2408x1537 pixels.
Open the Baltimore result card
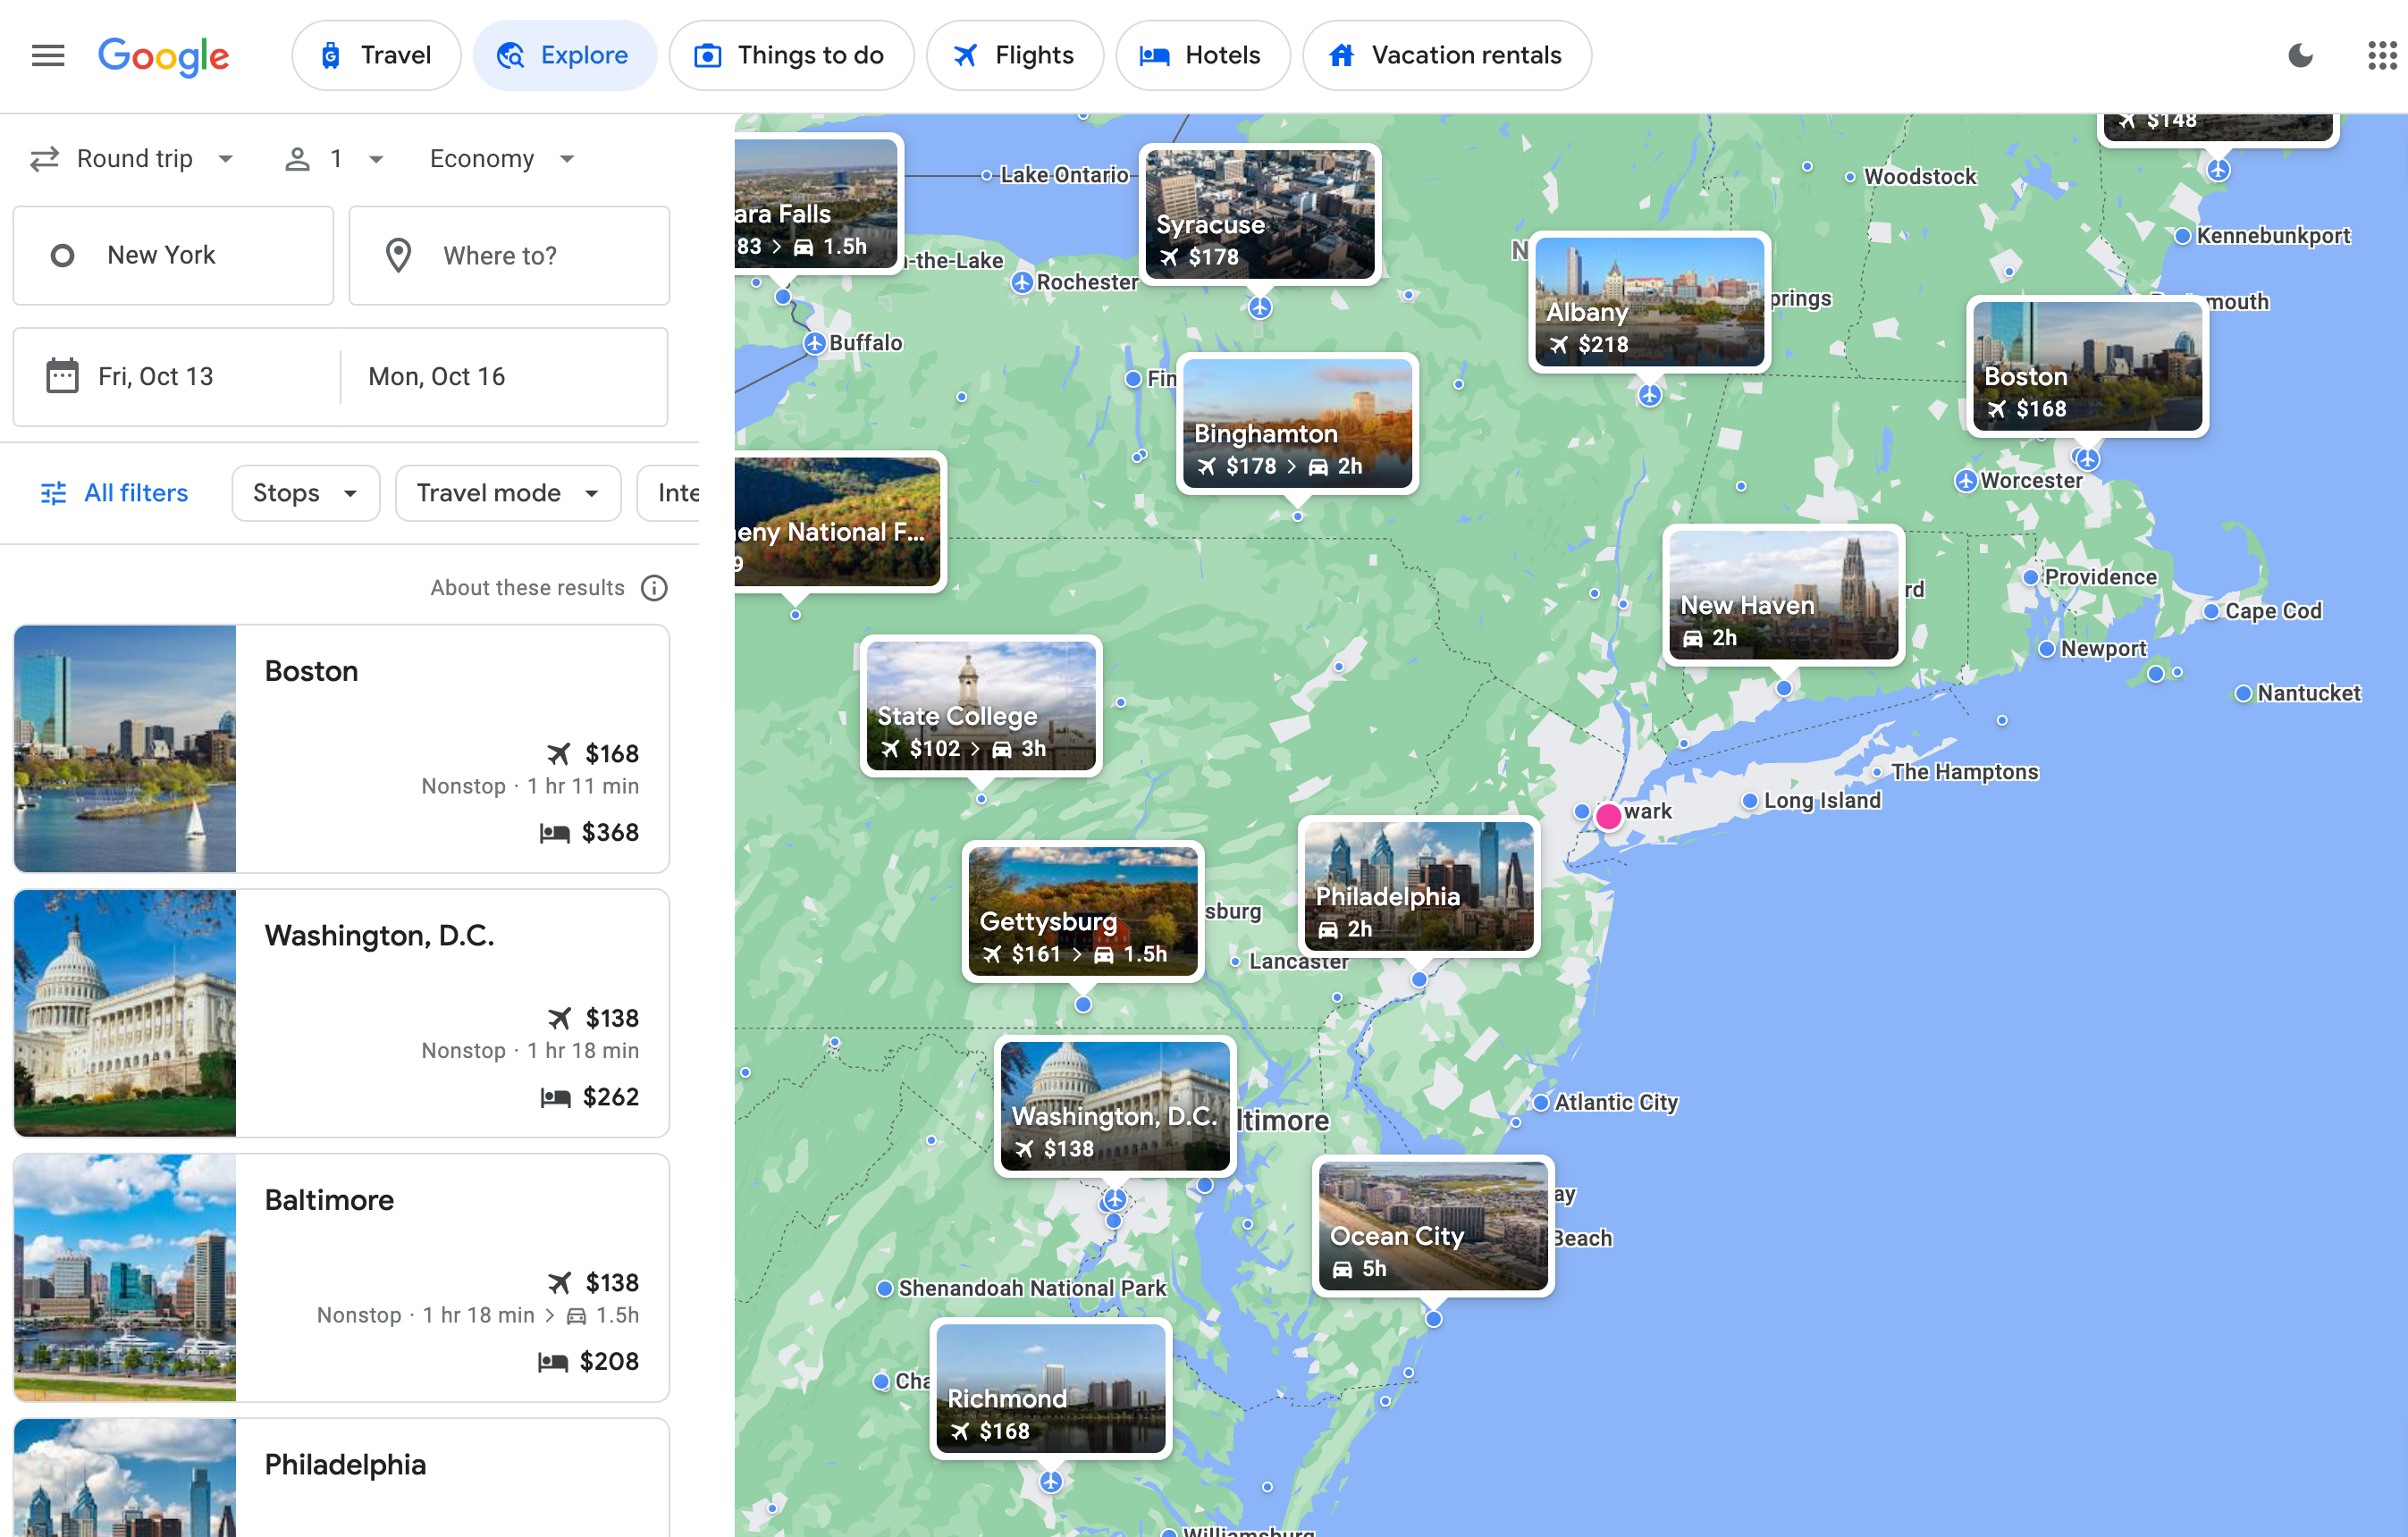click(x=341, y=1278)
